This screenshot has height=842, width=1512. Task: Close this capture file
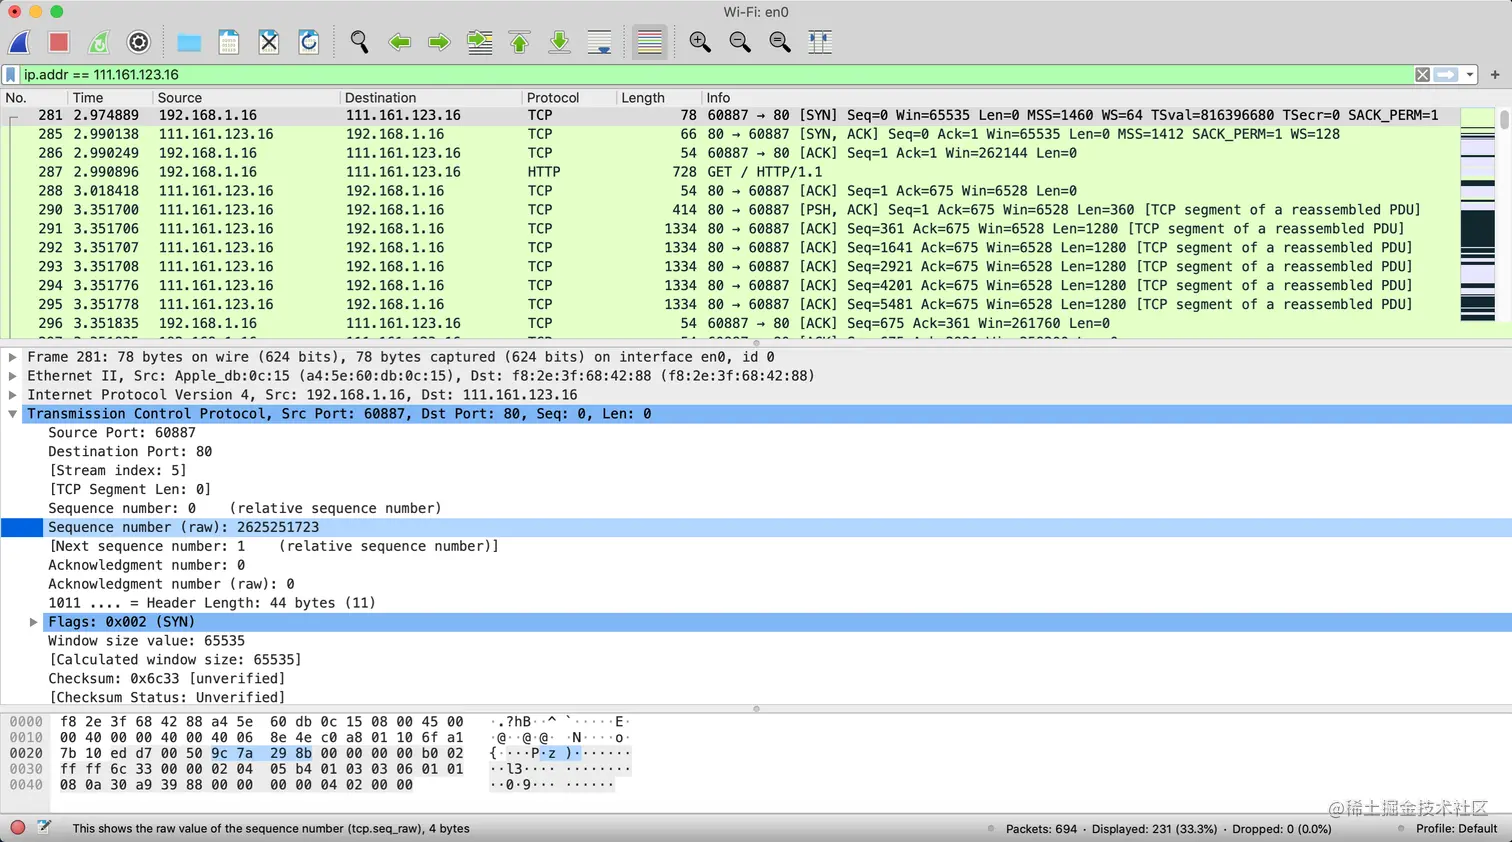[x=269, y=42]
